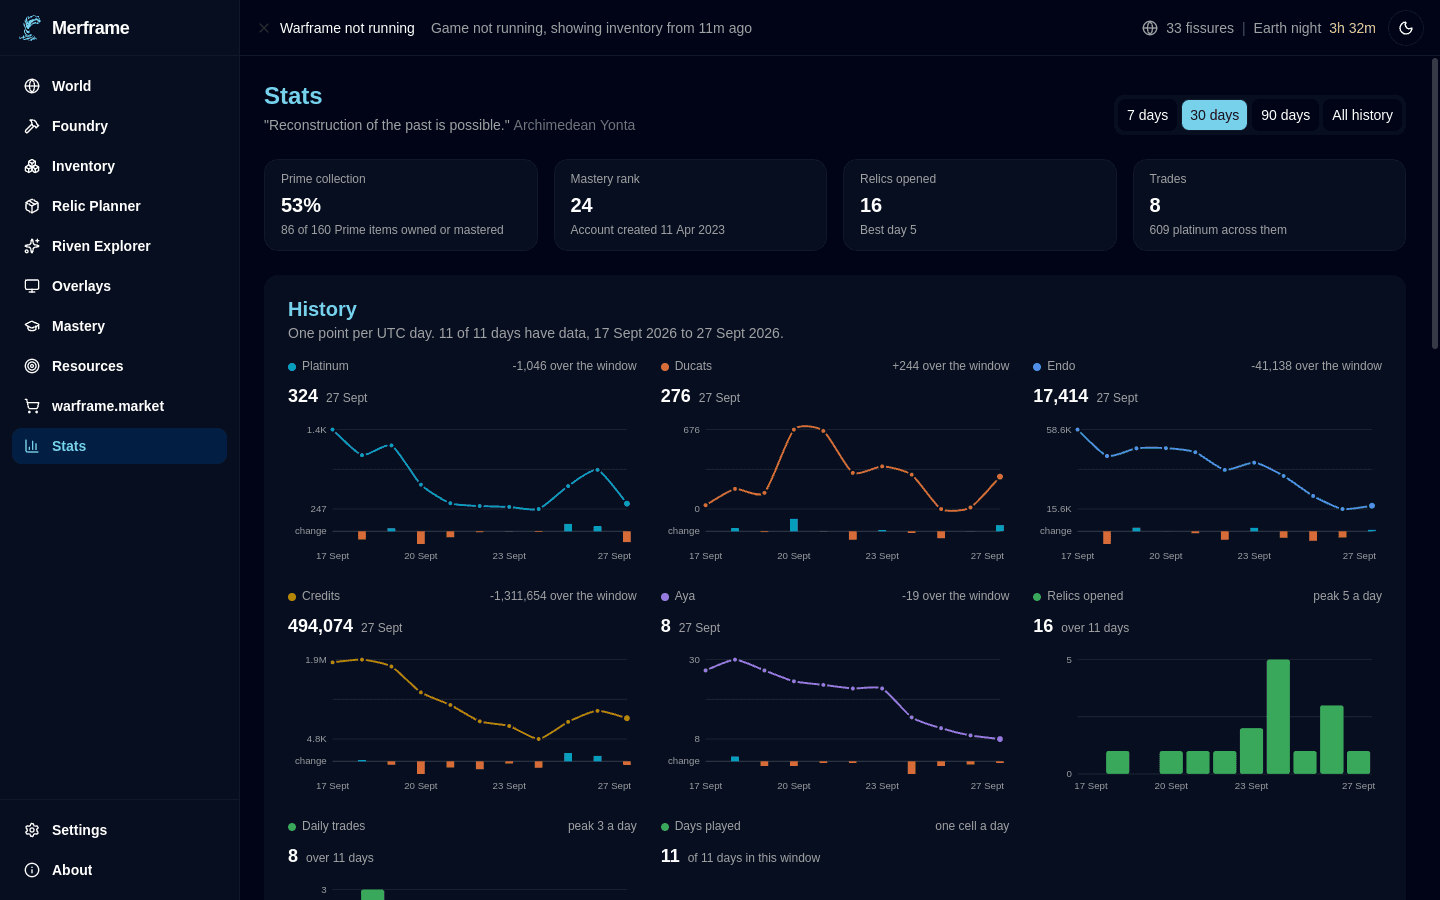The image size is (1440, 900).
Task: Click "one cell a day" text
Action: [972, 826]
